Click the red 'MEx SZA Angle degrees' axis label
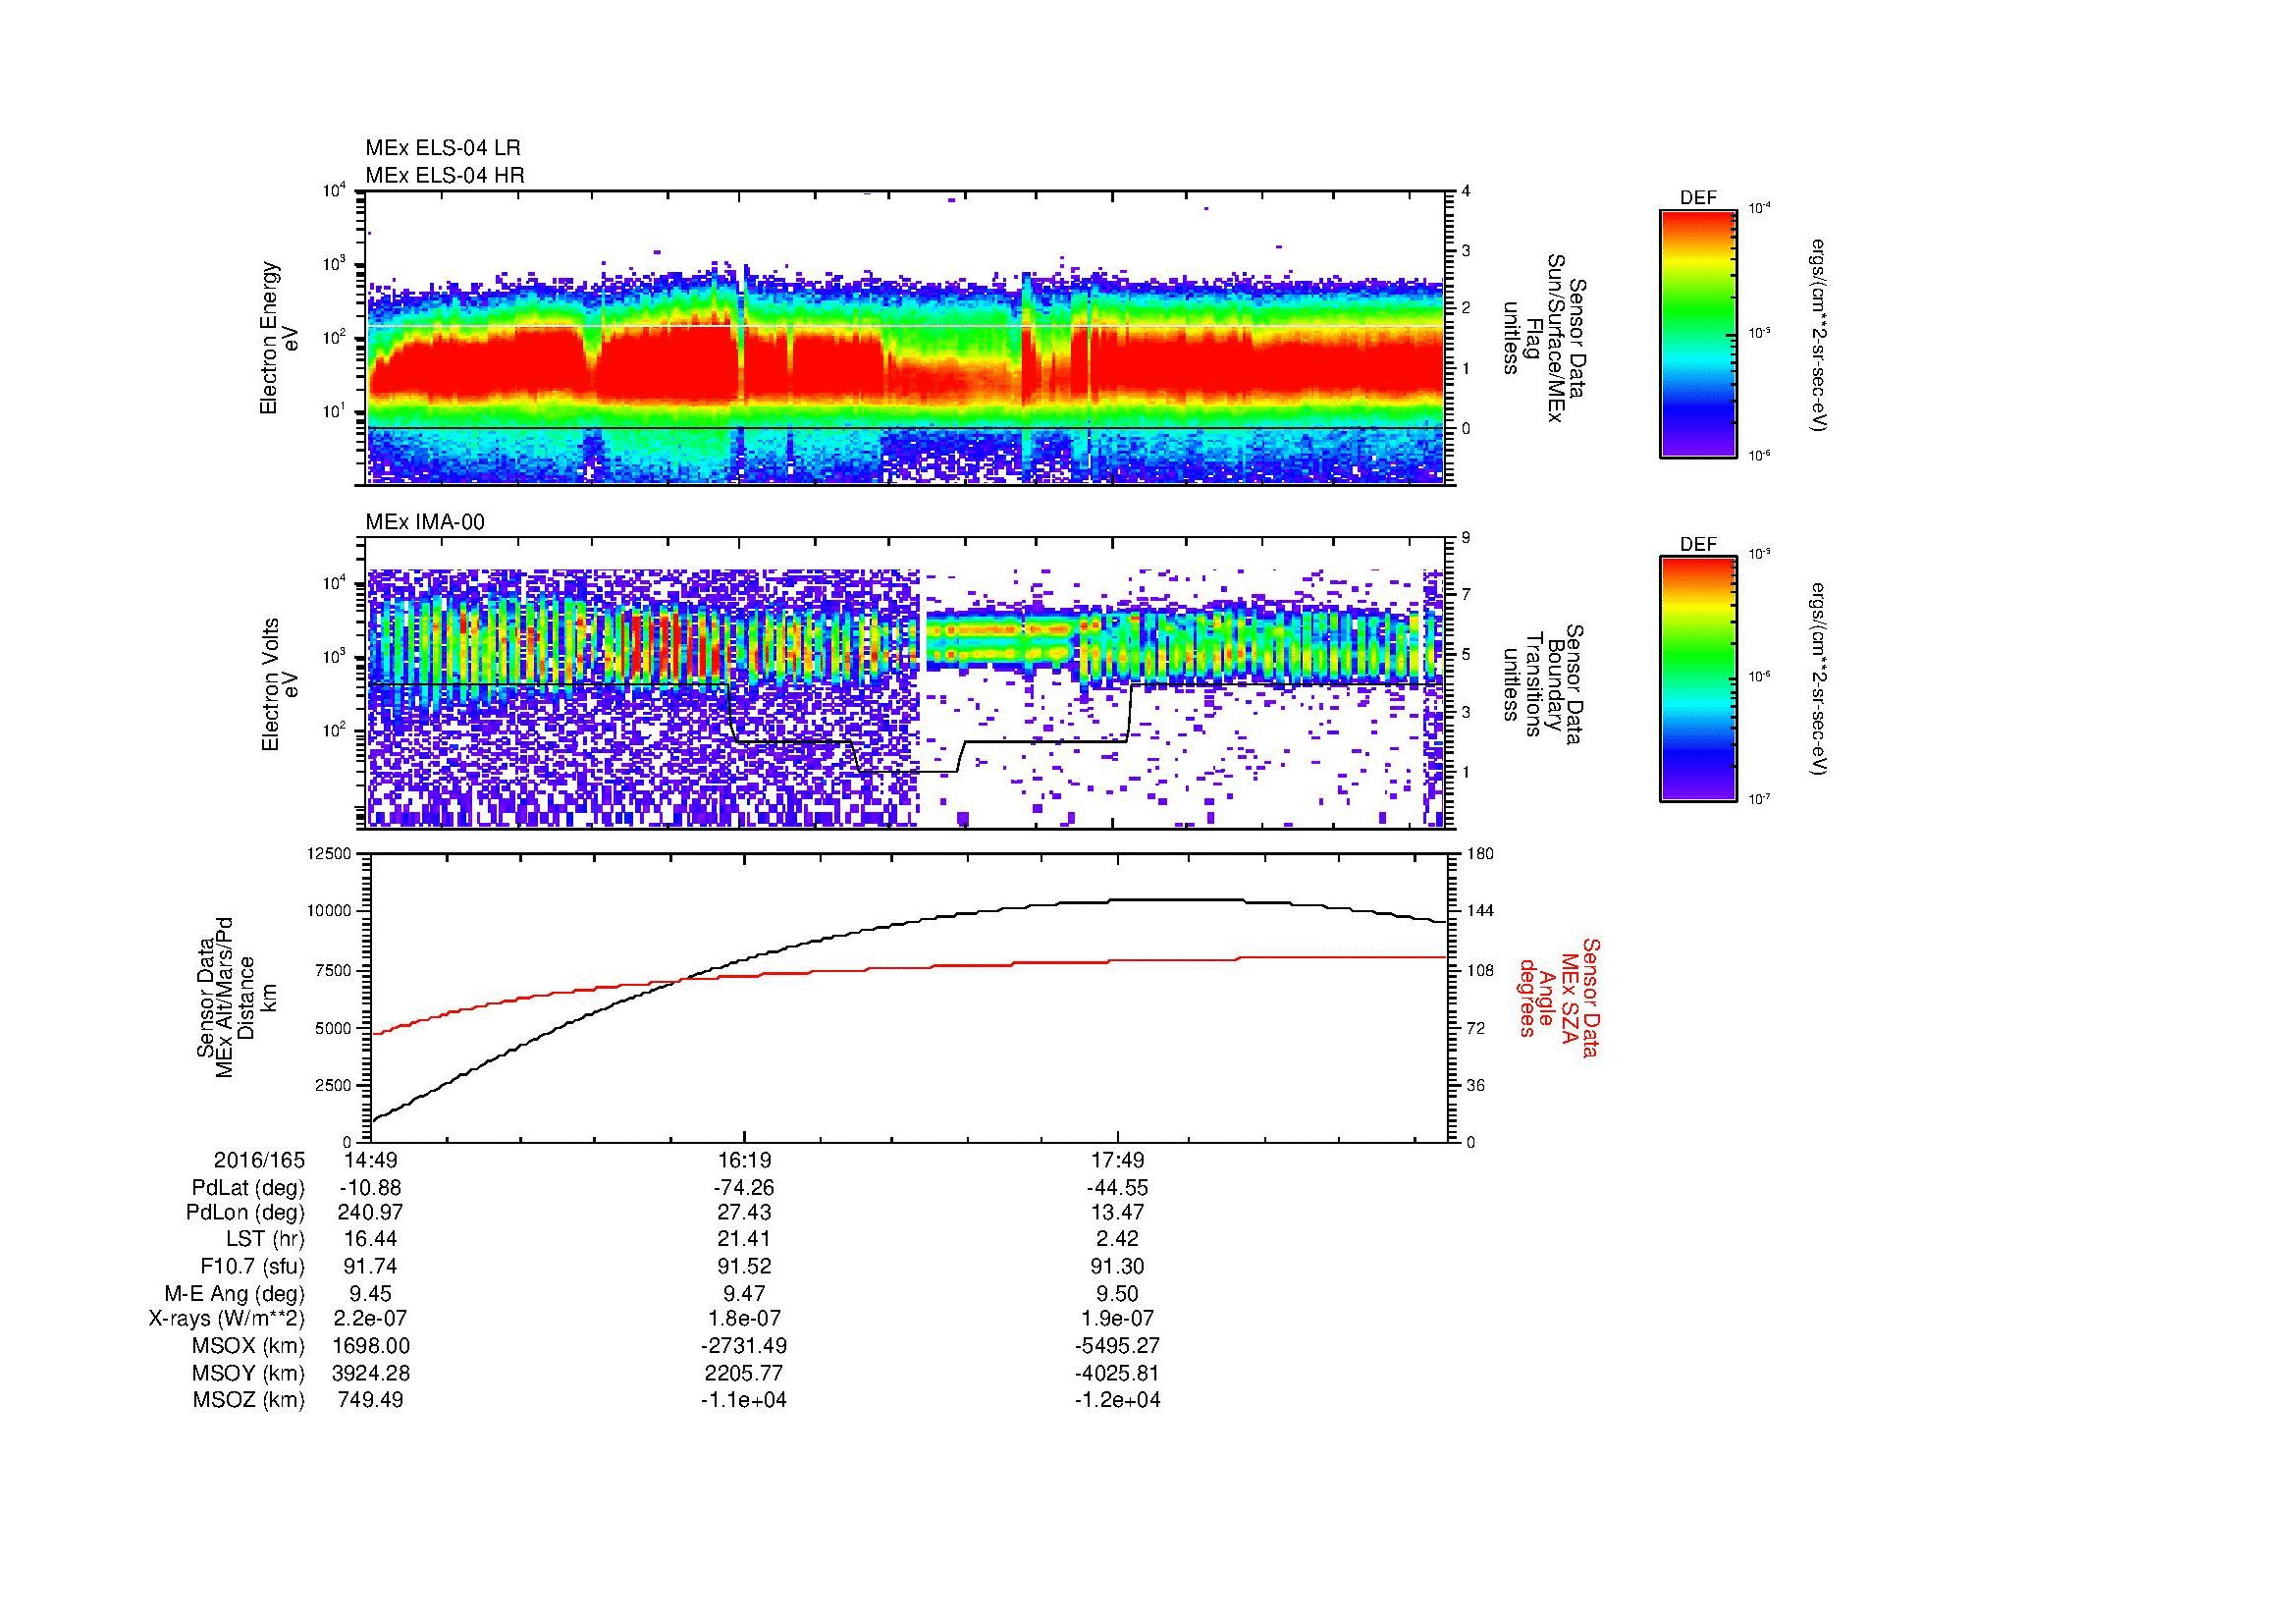The width and height of the screenshot is (2296, 1623). [1559, 997]
